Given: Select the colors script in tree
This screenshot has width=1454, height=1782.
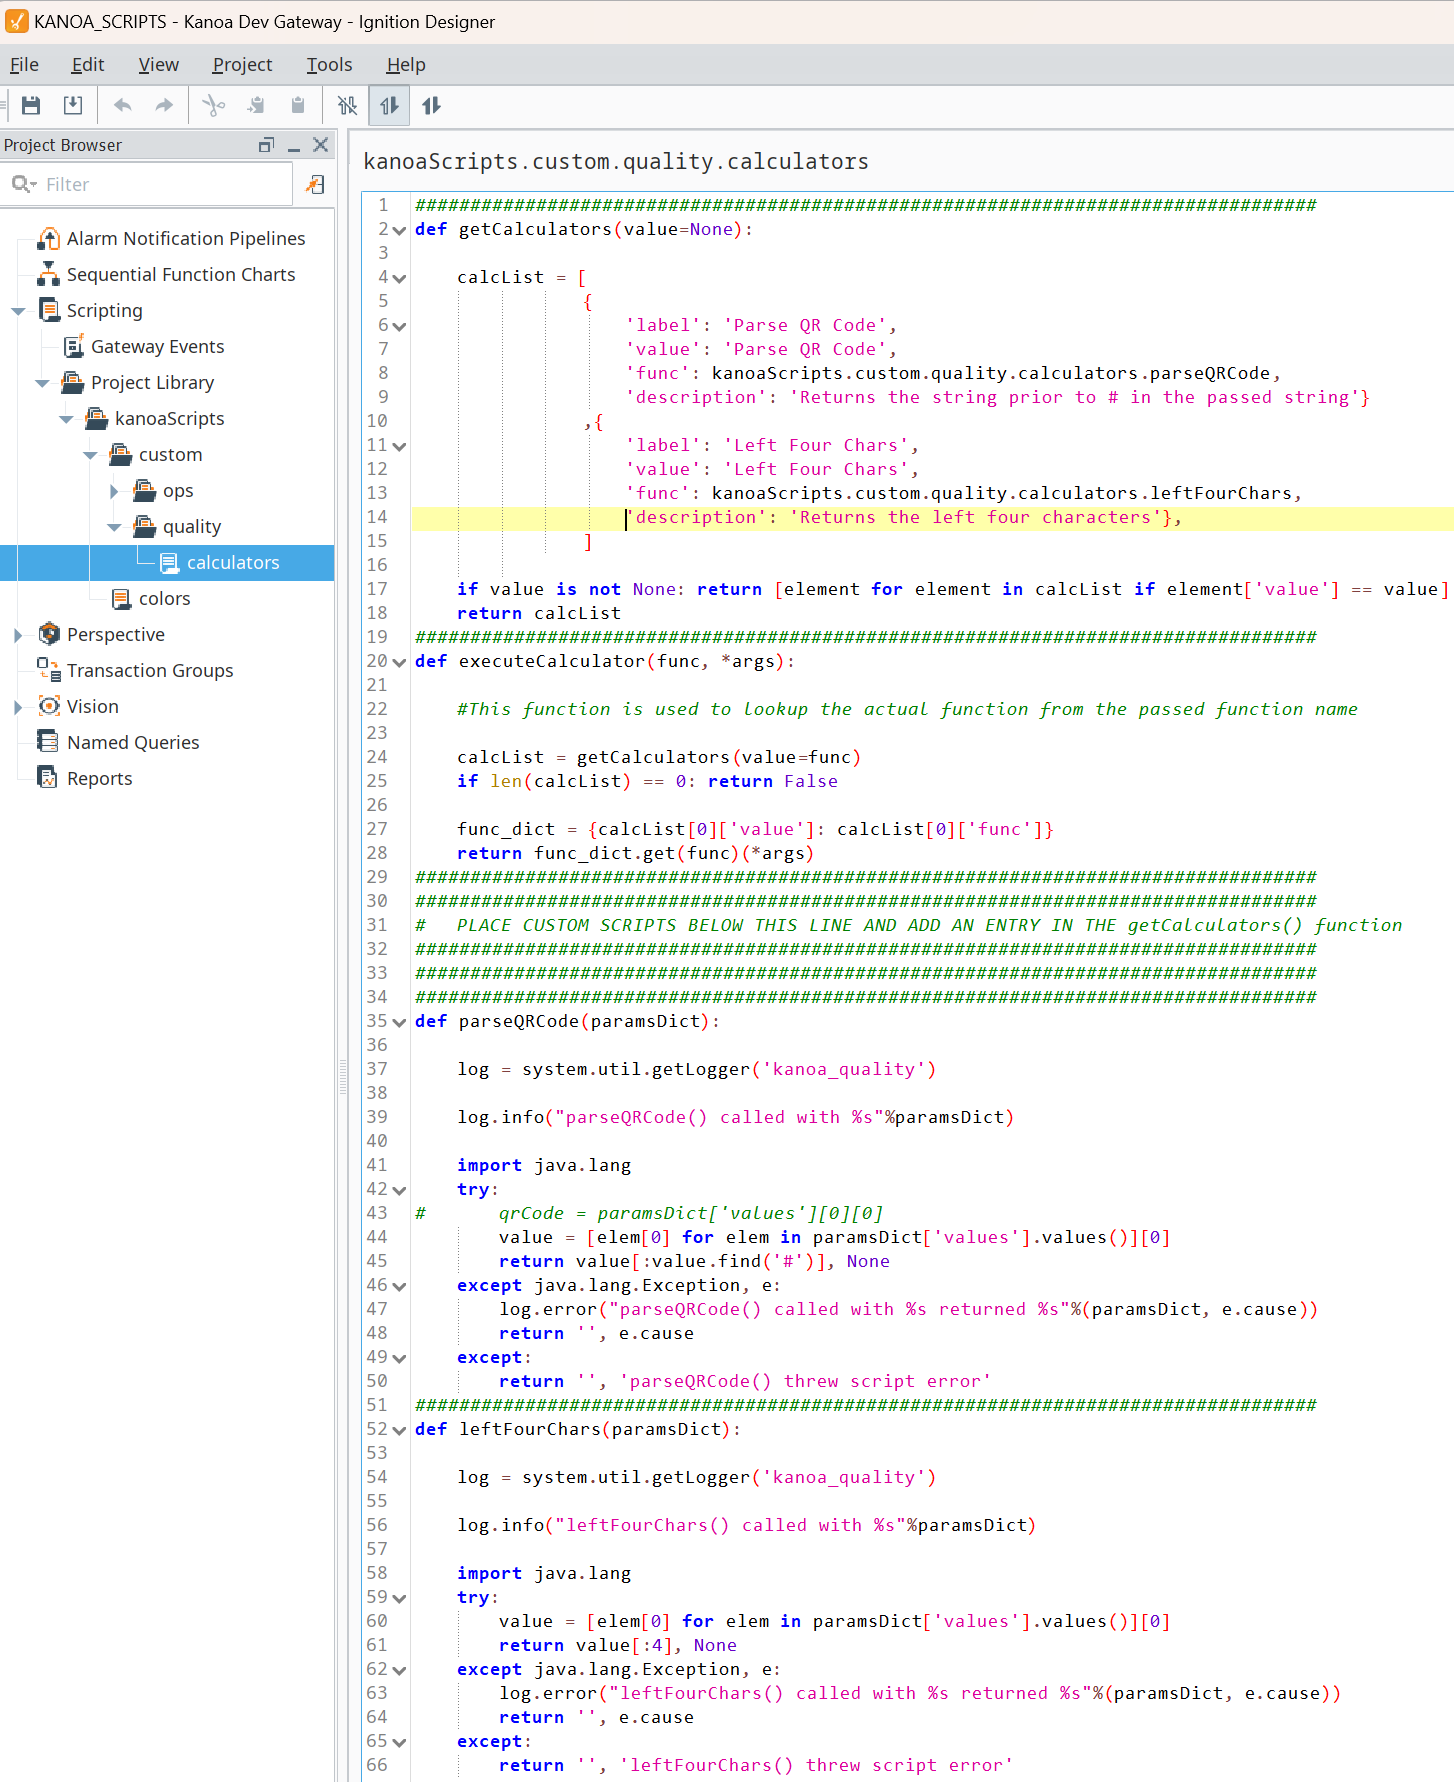Looking at the screenshot, I should coord(164,599).
